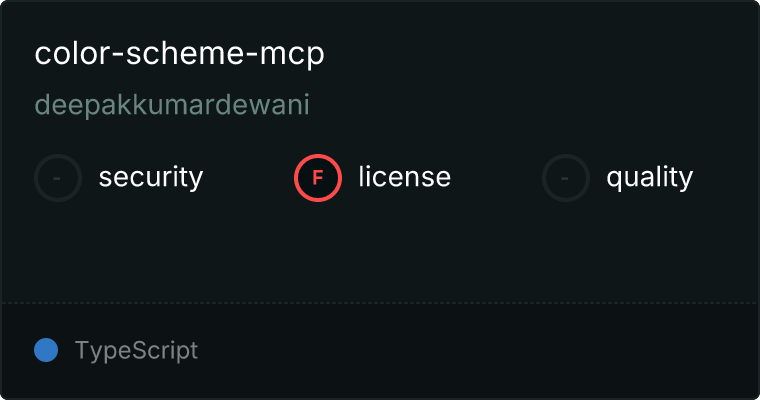Viewport: 760px width, 400px height.
Task: Click the dash inside quality badge
Action: coord(565,178)
